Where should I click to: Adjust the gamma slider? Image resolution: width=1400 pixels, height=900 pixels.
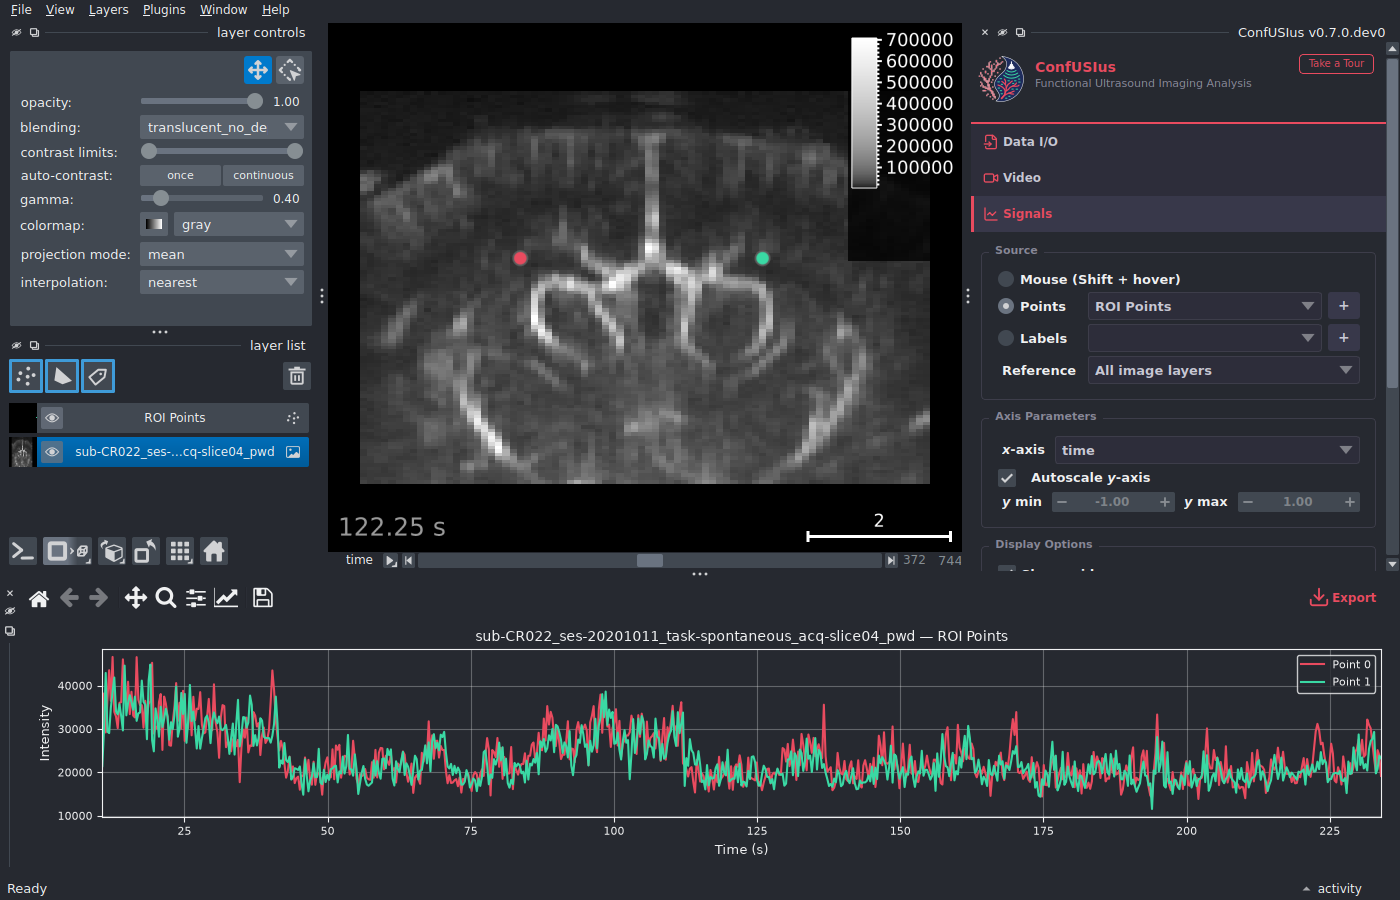point(202,198)
